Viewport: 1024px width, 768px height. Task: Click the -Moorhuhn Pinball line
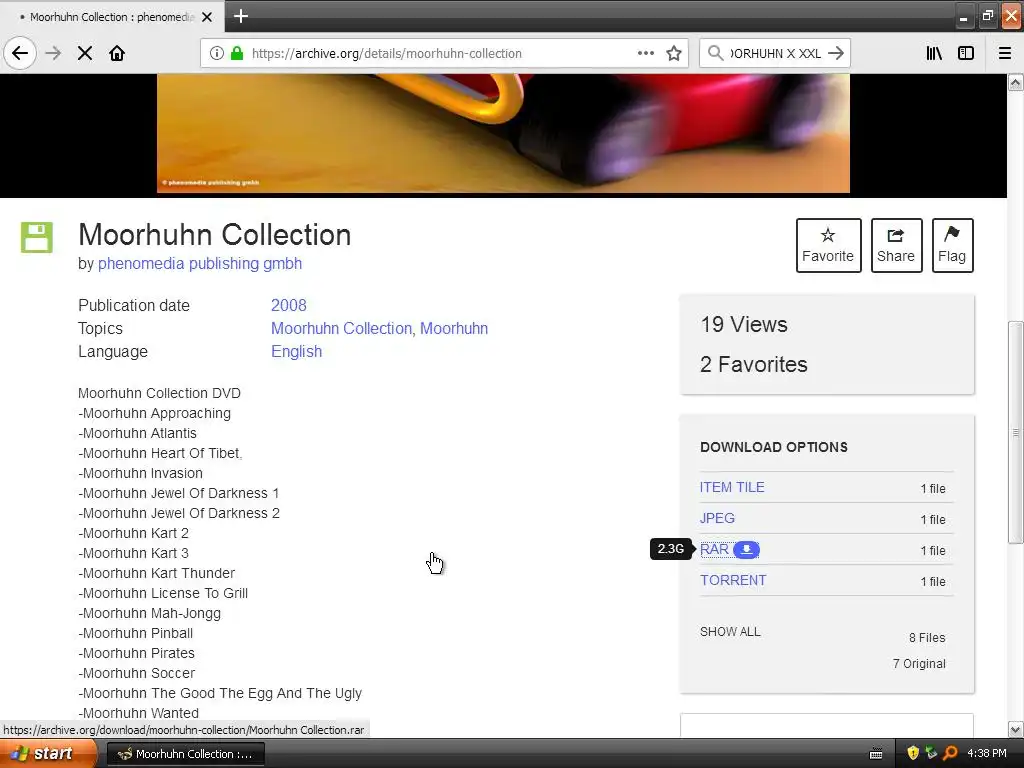(x=135, y=633)
